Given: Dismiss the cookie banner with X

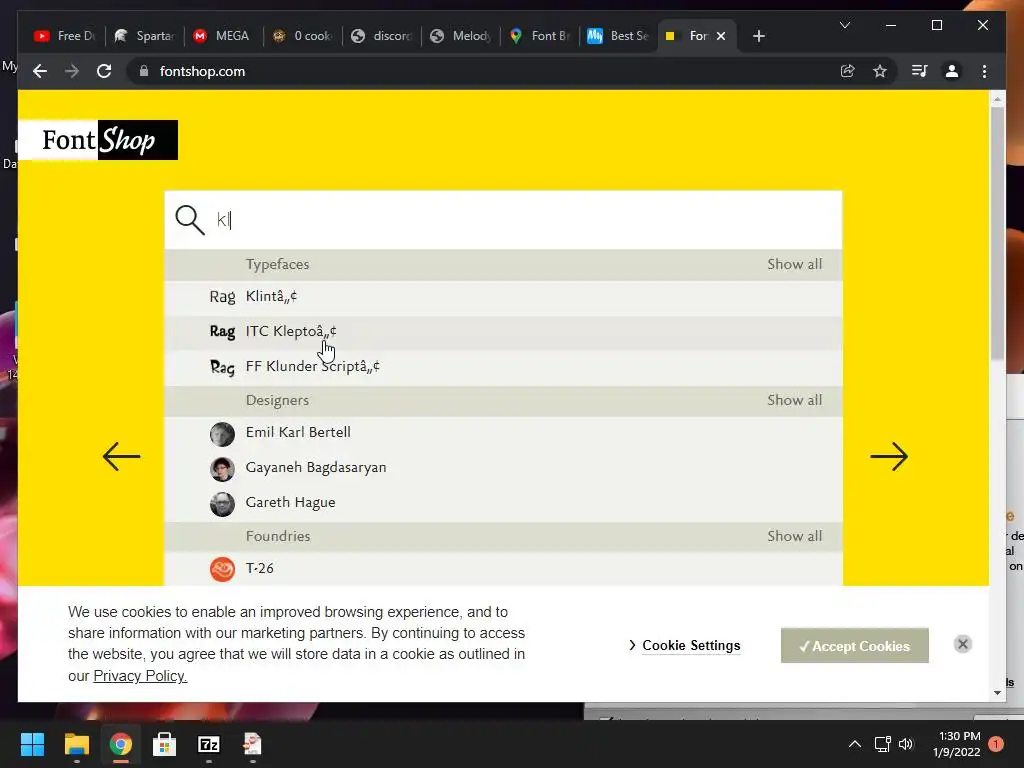Looking at the screenshot, I should 963,645.
